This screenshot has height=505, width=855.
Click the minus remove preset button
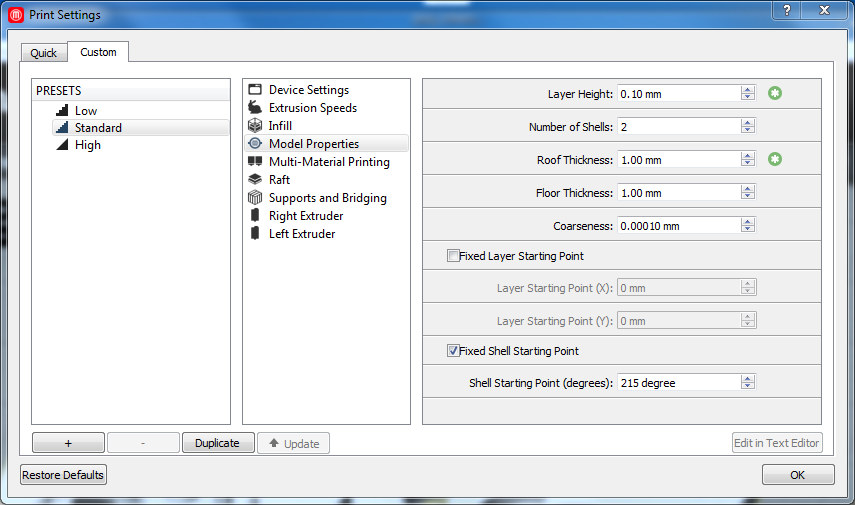143,443
